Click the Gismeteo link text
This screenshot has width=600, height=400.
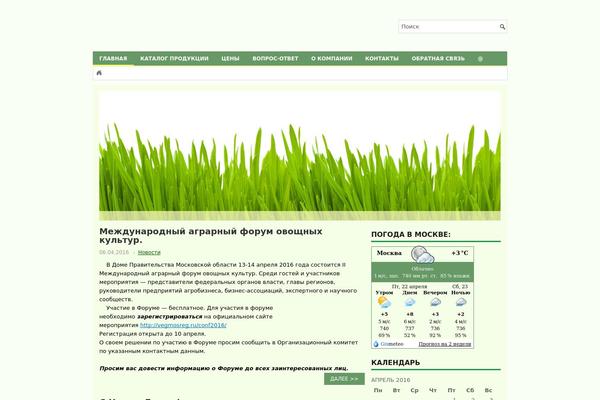392,344
